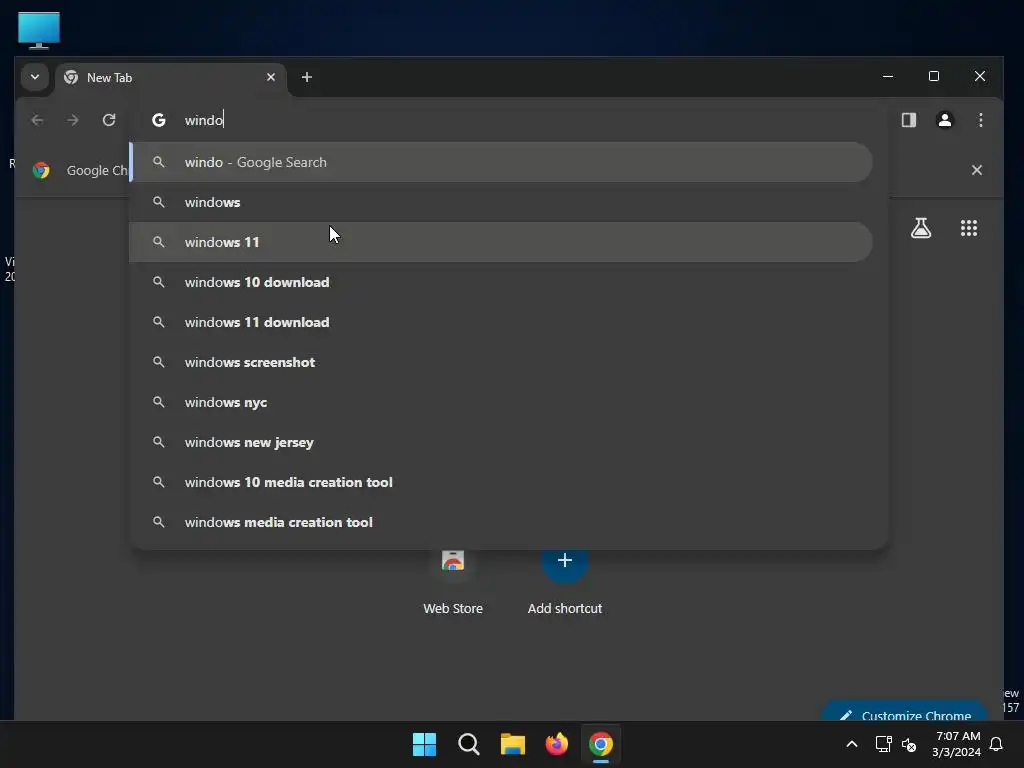Screen dimensions: 1024x768
Task: Open the clock showing 7:07 AM
Action: [957, 744]
